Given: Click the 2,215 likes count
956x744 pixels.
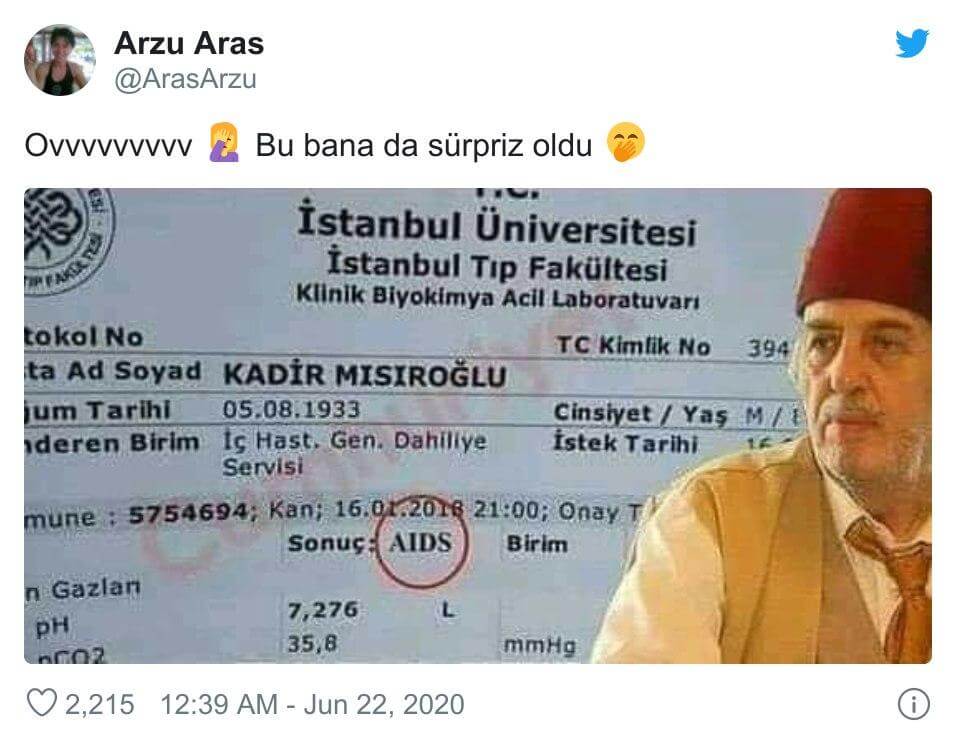Looking at the screenshot, I should pyautogui.click(x=99, y=704).
